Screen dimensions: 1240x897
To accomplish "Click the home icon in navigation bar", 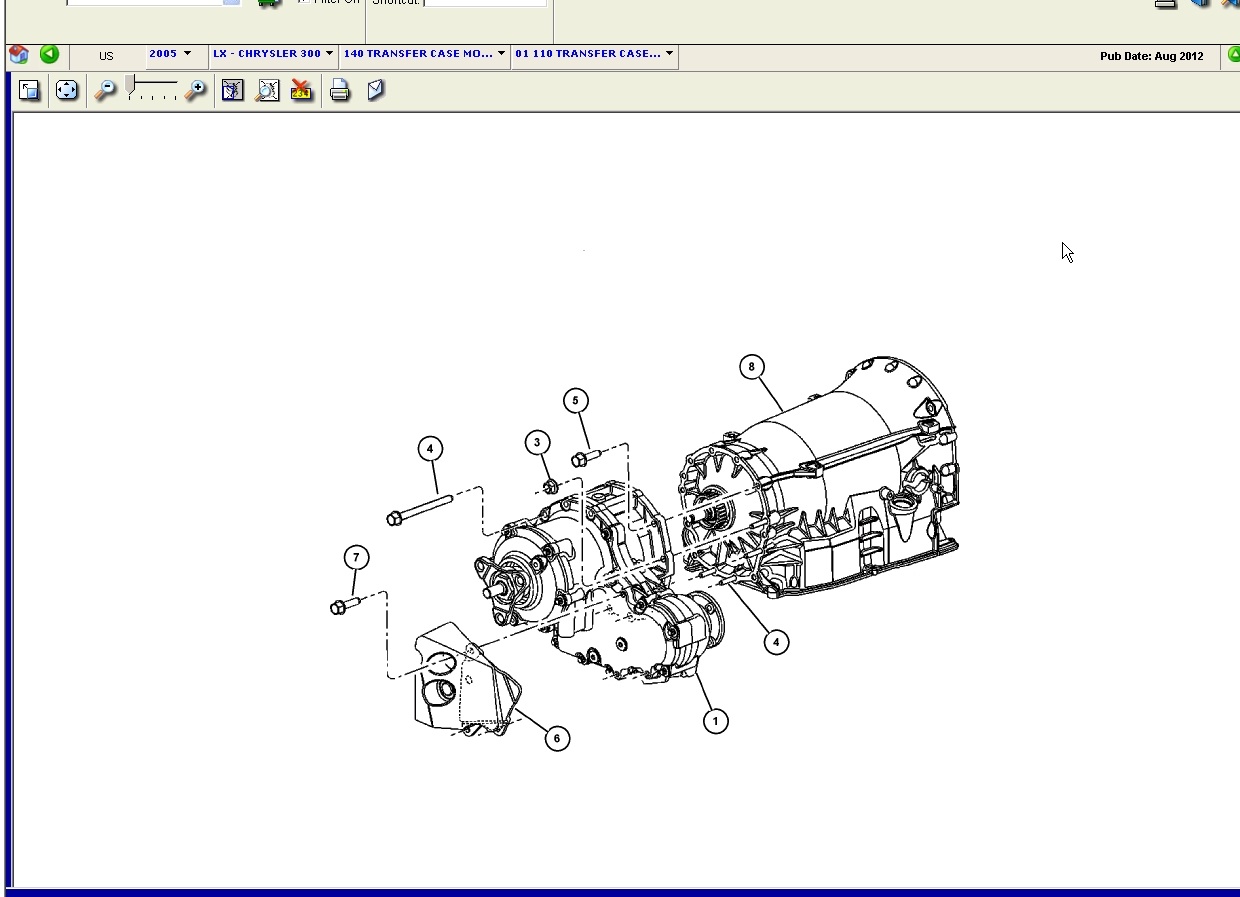I will click(18, 55).
